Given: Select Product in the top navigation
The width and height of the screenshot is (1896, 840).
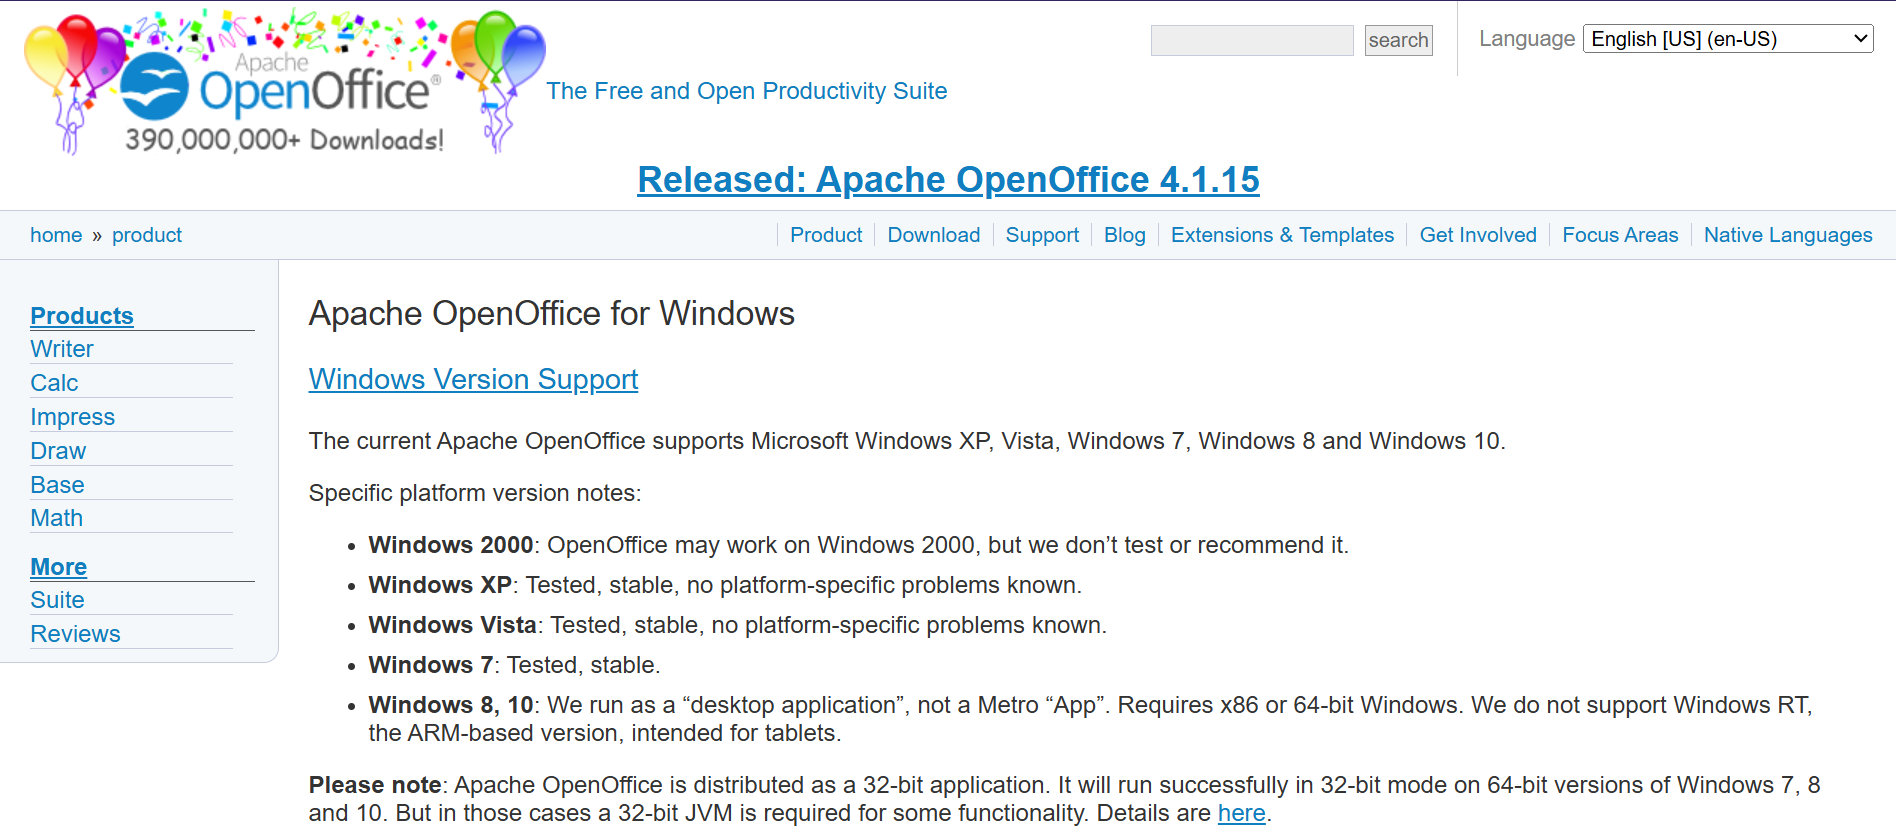Looking at the screenshot, I should click(825, 235).
